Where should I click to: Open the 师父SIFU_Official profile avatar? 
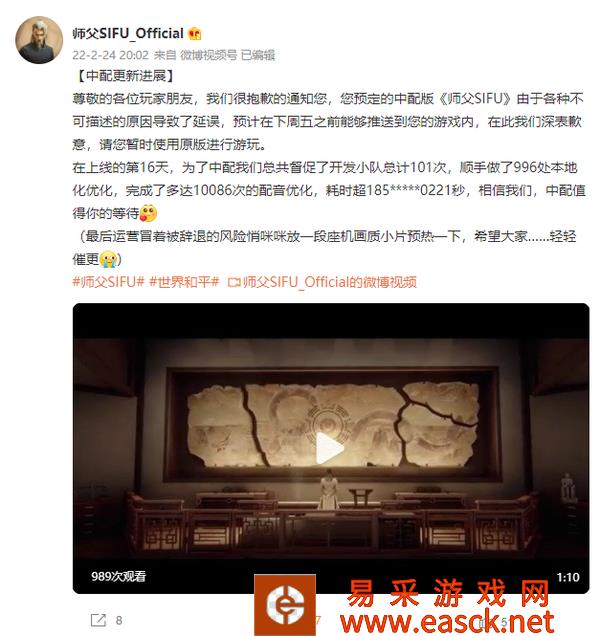pos(39,40)
